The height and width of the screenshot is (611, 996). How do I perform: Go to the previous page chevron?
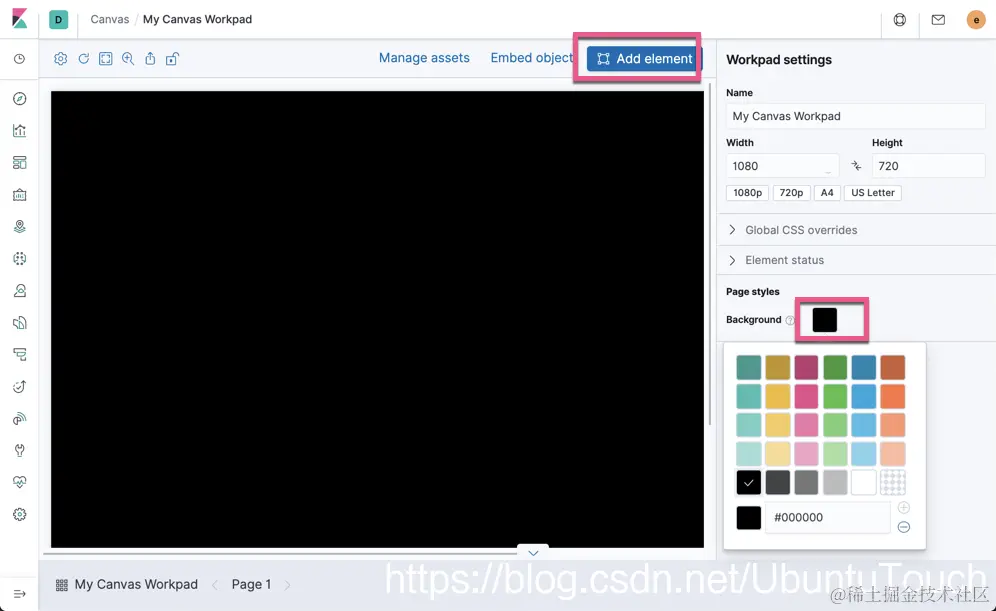[x=215, y=584]
